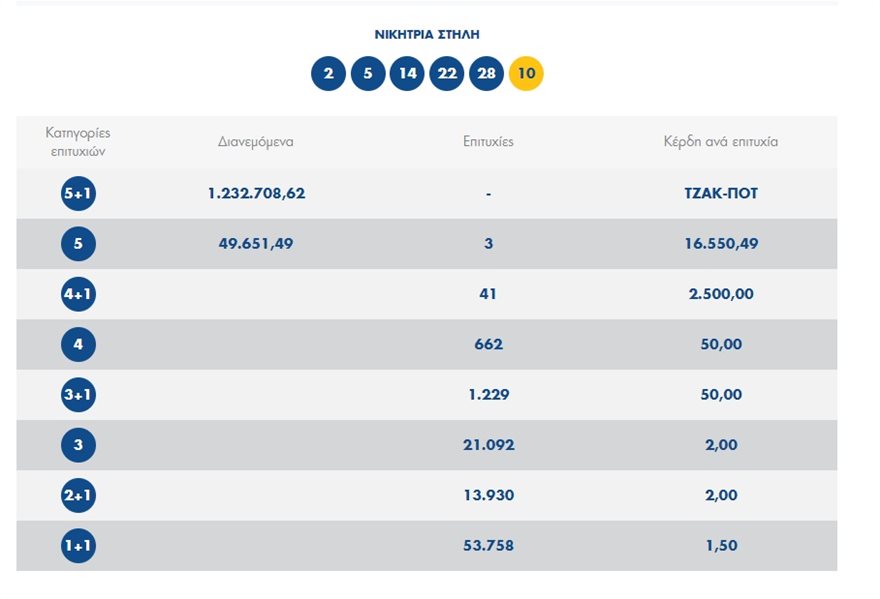Click the 1+1 category badge
This screenshot has width=880, height=599.
(78, 546)
